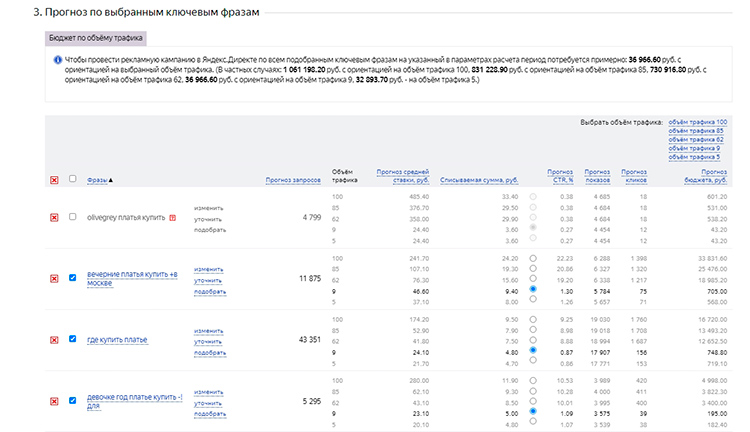The image size is (750, 432).
Task: Click the blue info icon in the budget notice
Action: pos(57,60)
